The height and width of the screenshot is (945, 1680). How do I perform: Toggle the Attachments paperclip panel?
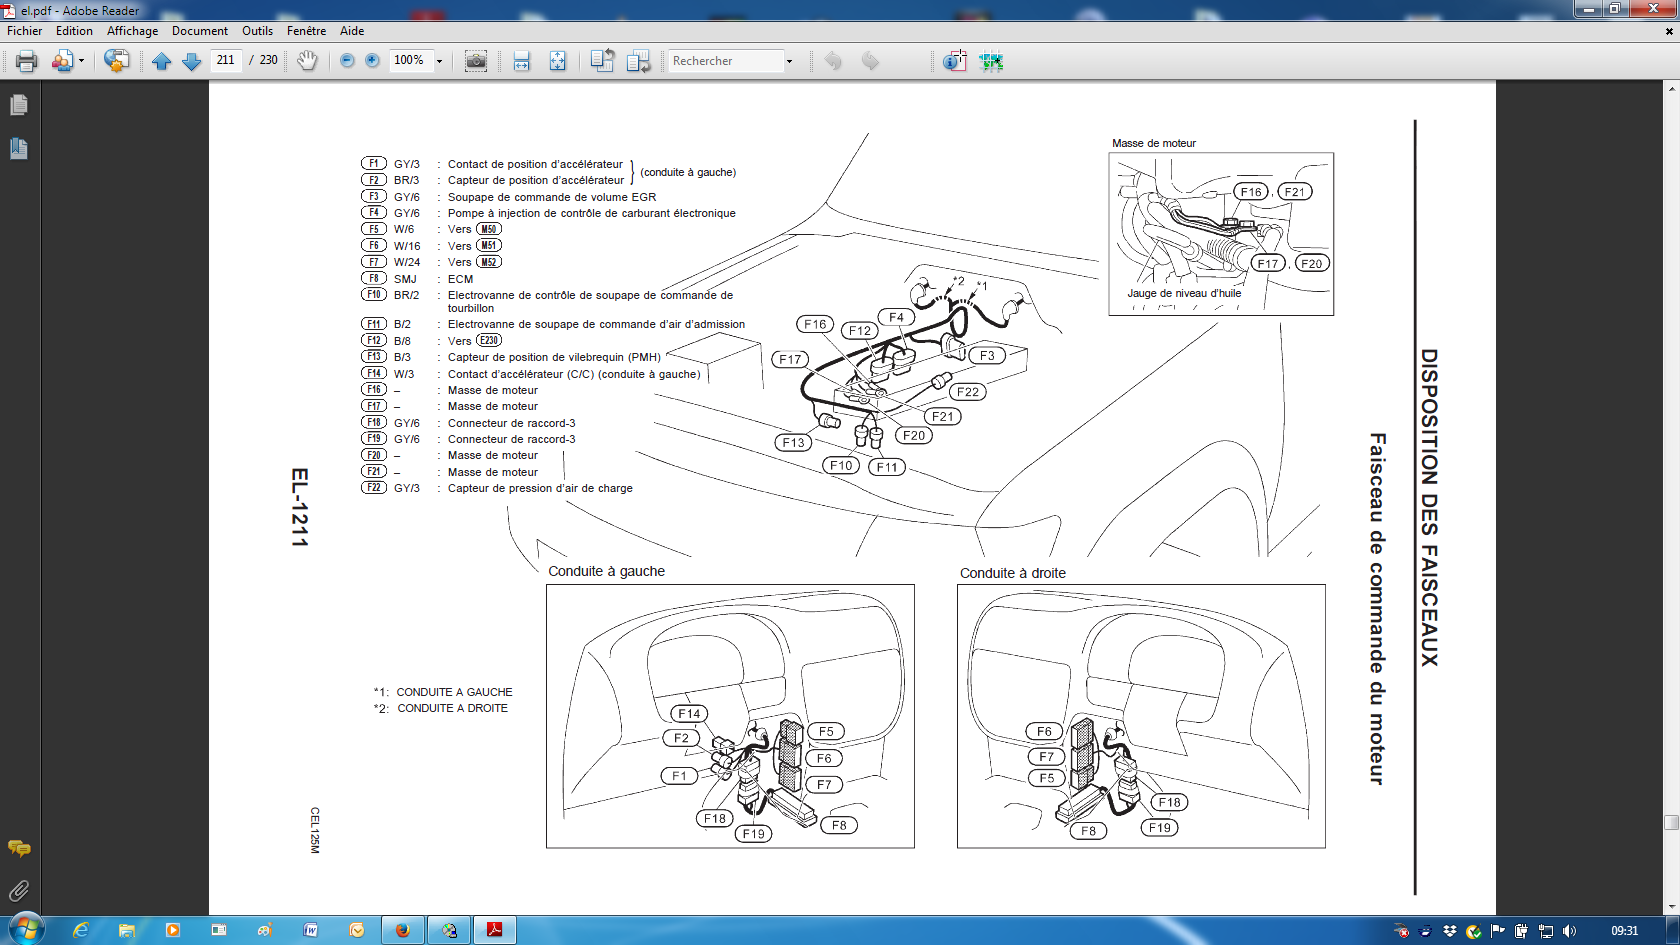coord(18,890)
